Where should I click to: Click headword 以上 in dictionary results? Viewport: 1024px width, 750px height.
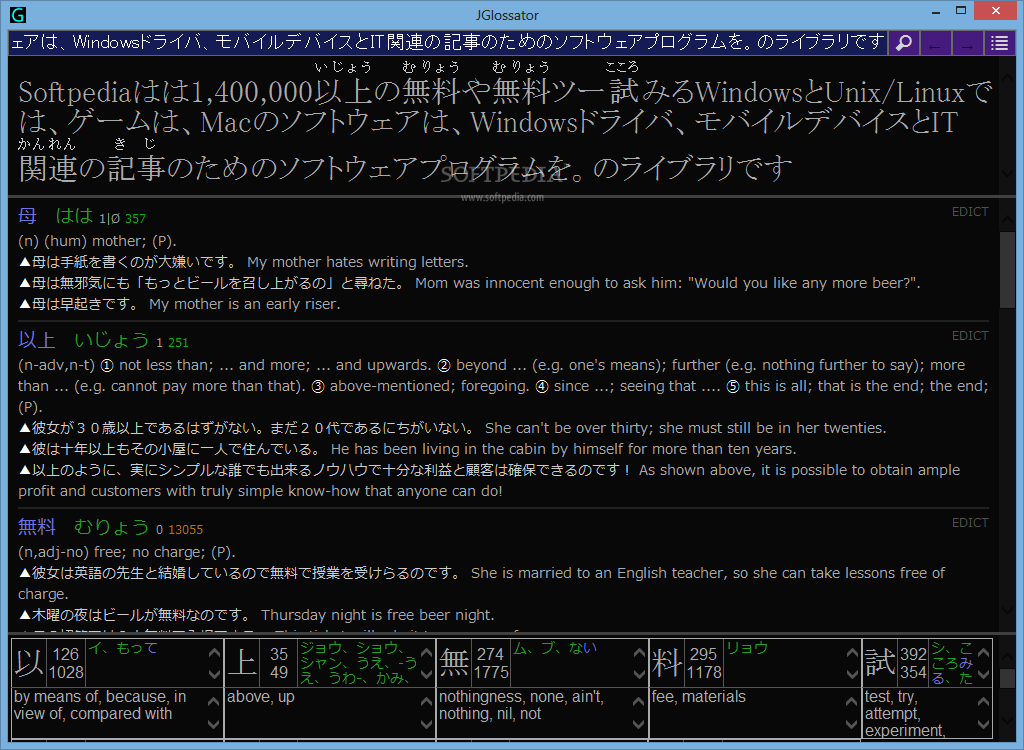tap(37, 340)
